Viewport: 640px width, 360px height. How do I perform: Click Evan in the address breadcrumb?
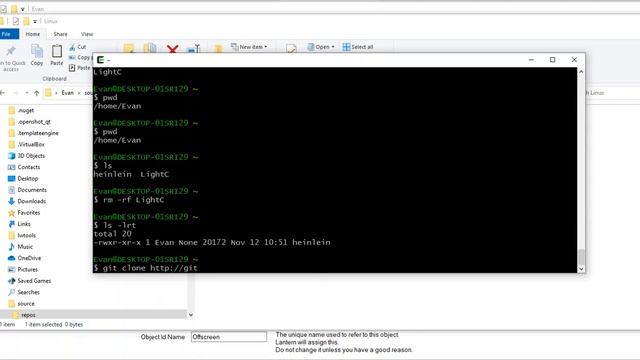68,93
